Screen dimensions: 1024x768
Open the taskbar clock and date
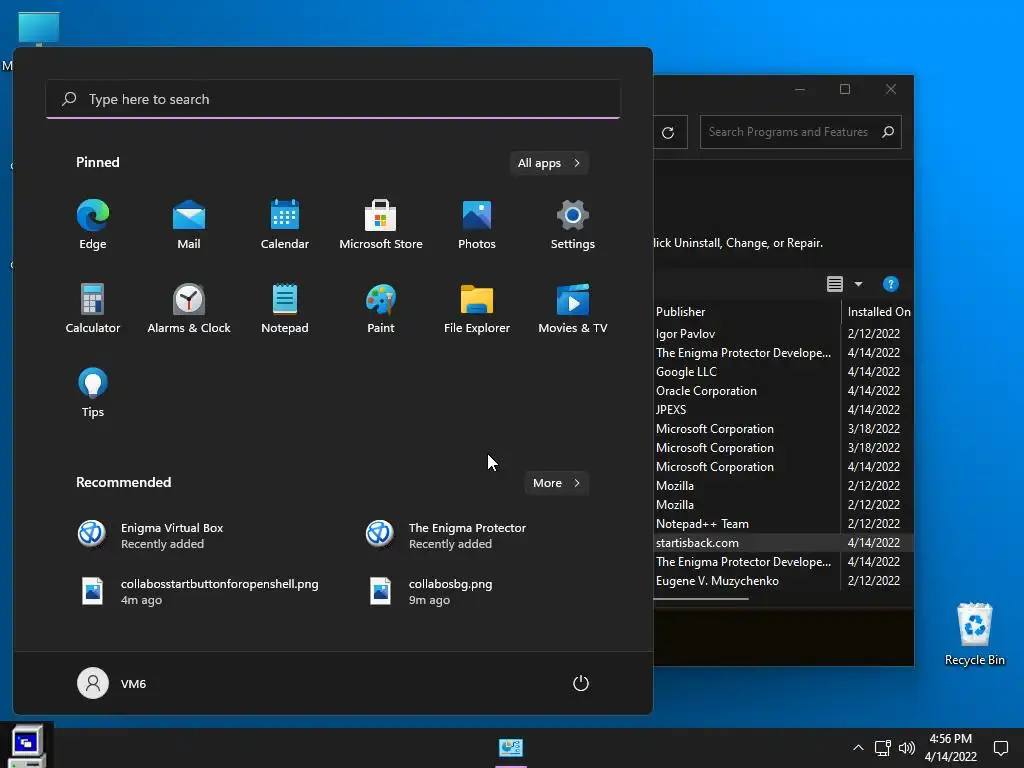[950, 748]
